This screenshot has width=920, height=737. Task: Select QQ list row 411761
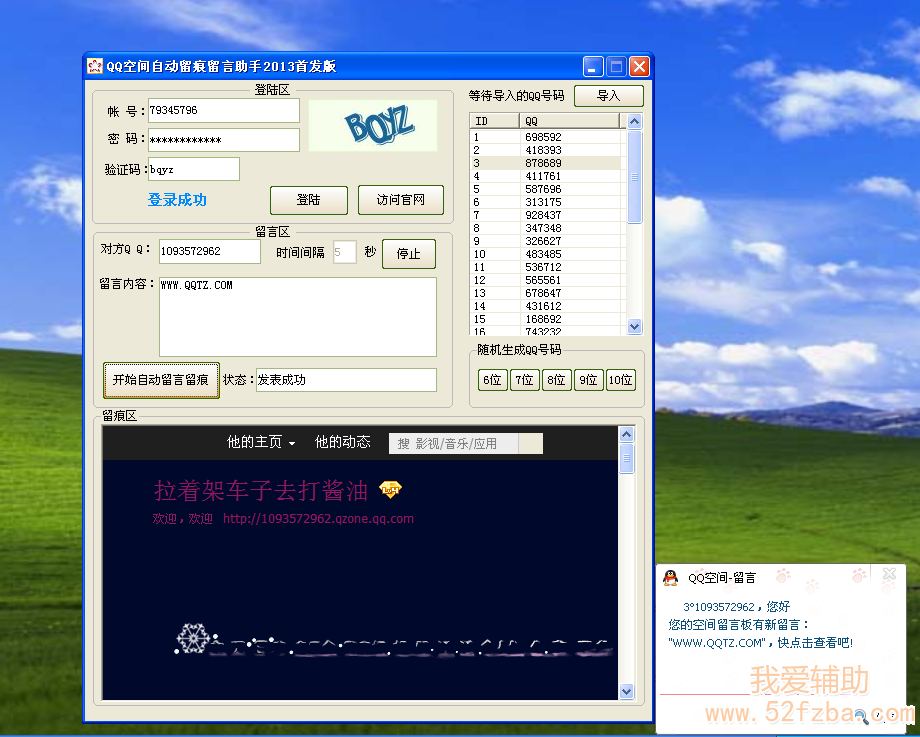click(546, 176)
